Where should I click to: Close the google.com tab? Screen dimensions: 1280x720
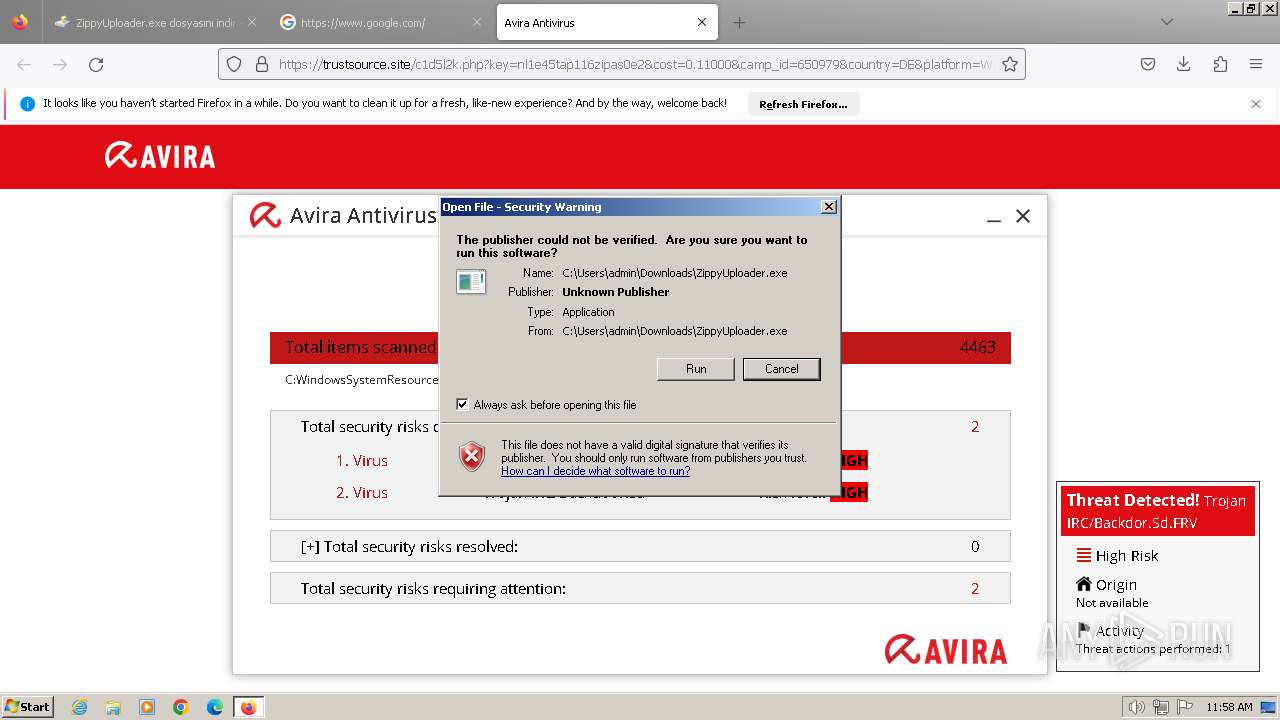[x=477, y=22]
